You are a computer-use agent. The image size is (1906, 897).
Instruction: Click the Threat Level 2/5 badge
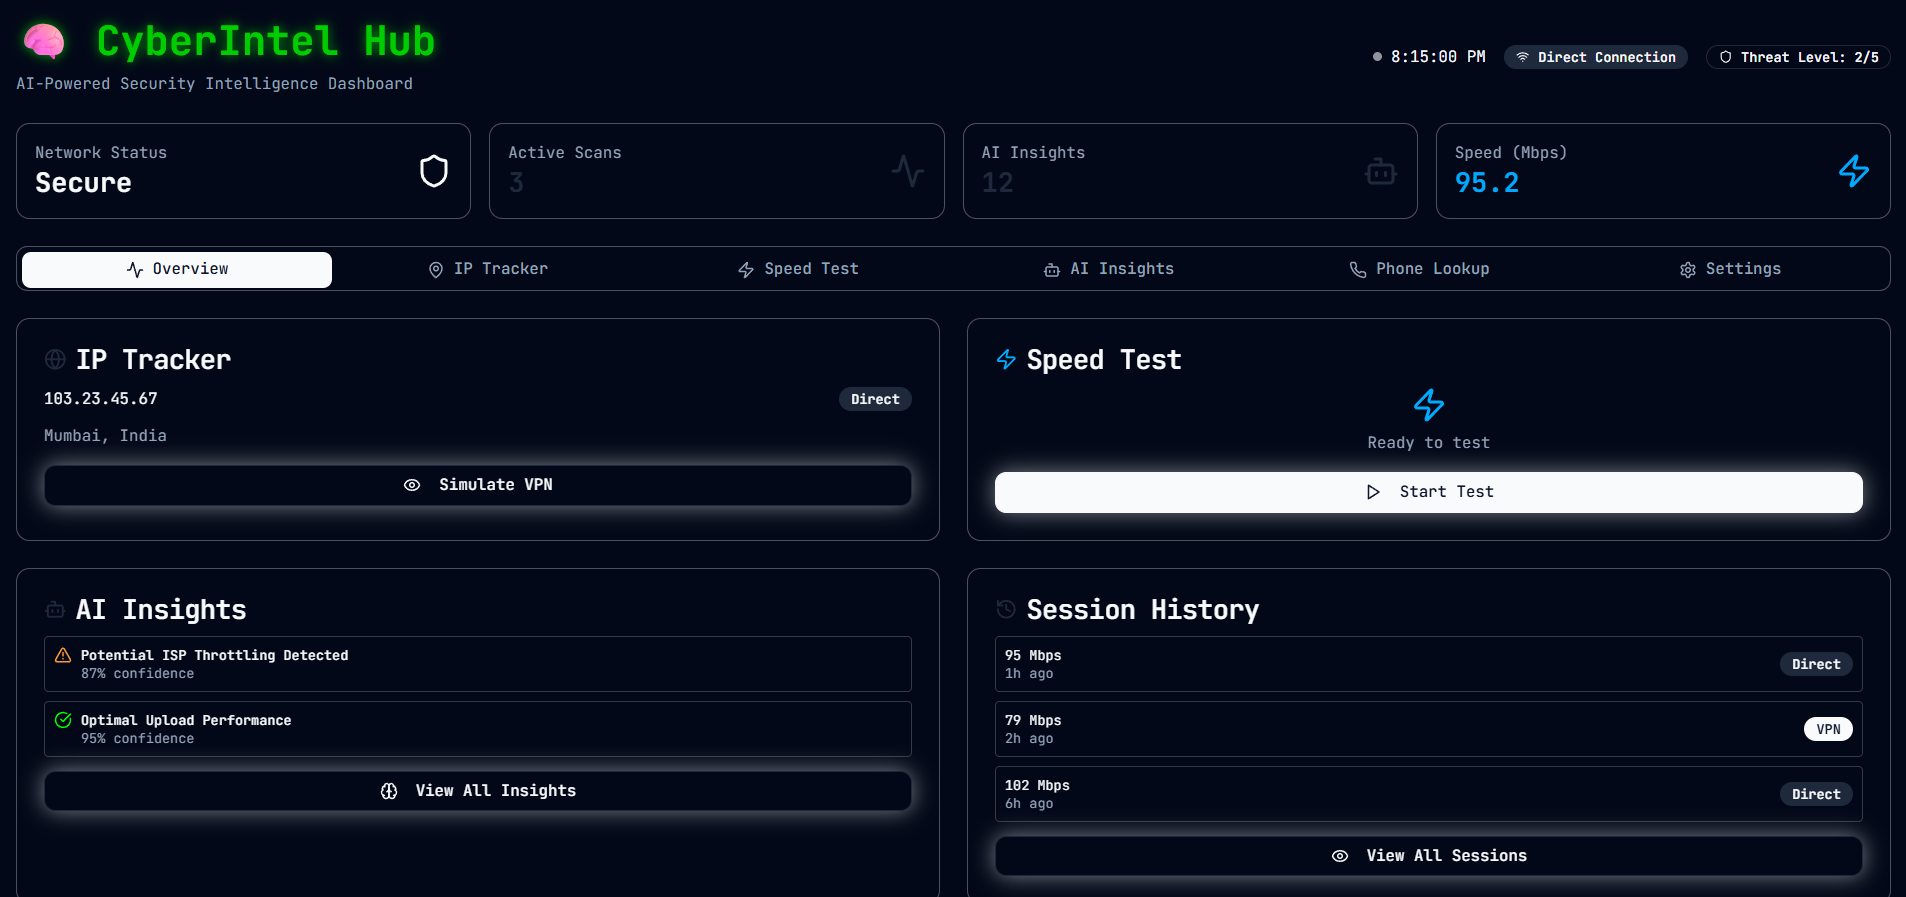[x=1798, y=57]
